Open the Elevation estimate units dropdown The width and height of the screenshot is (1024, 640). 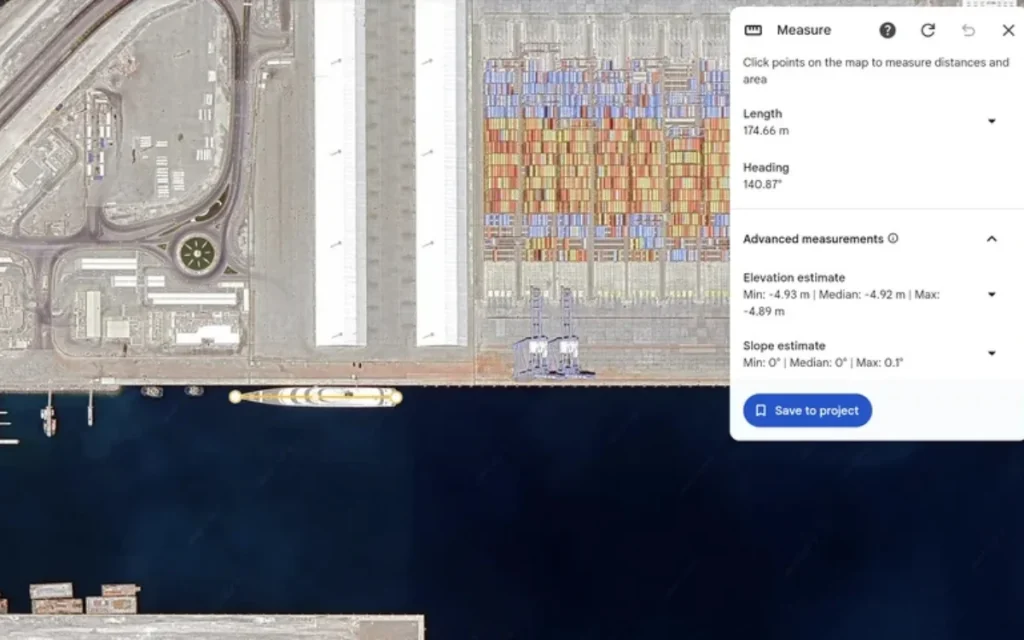coord(991,294)
